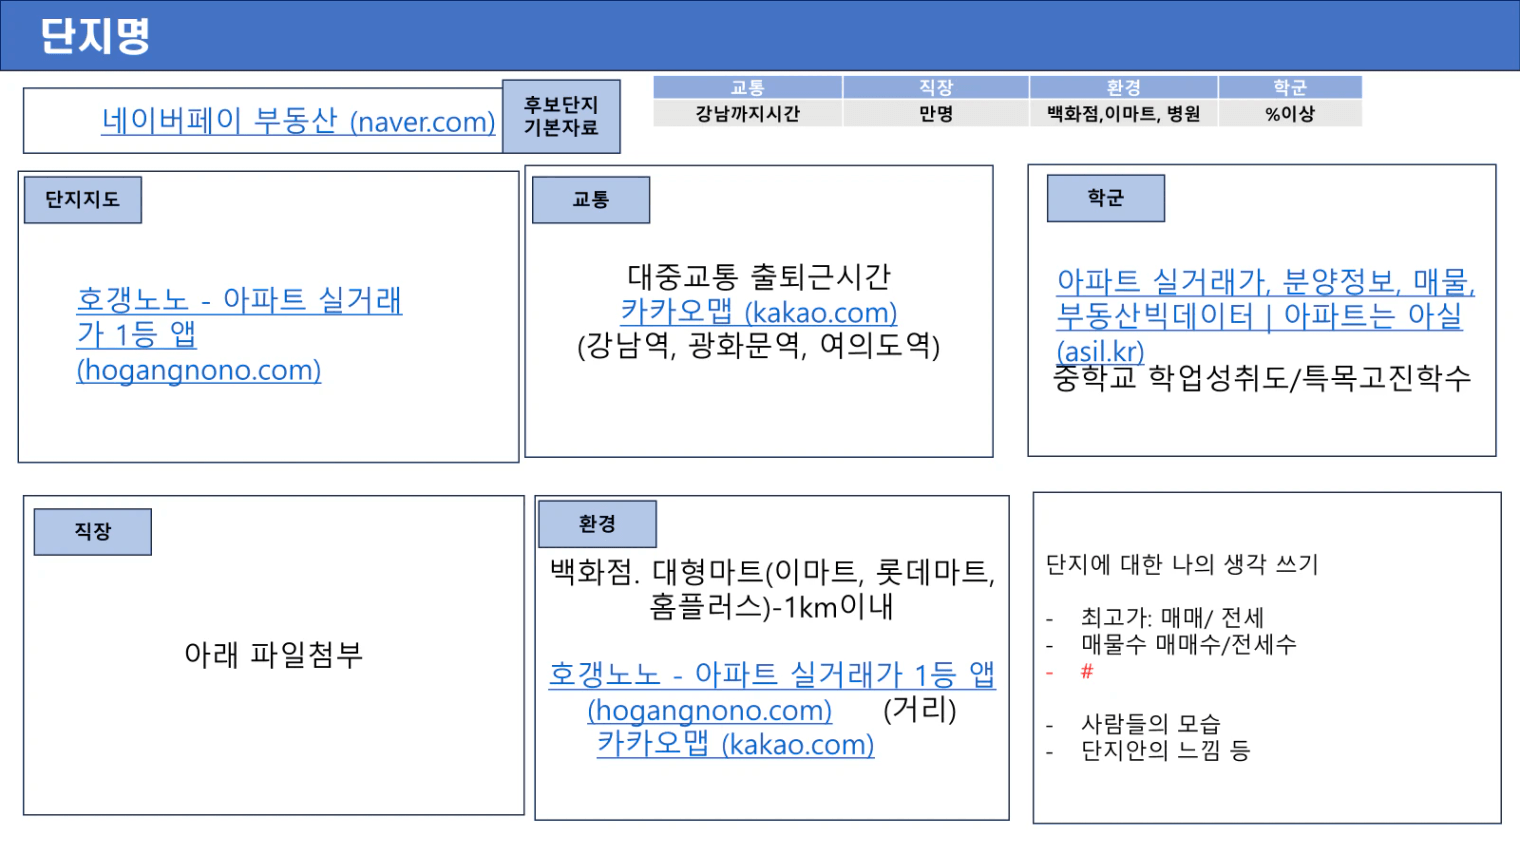Click the (거리) text
The width and height of the screenshot is (1520, 855).
[920, 709]
